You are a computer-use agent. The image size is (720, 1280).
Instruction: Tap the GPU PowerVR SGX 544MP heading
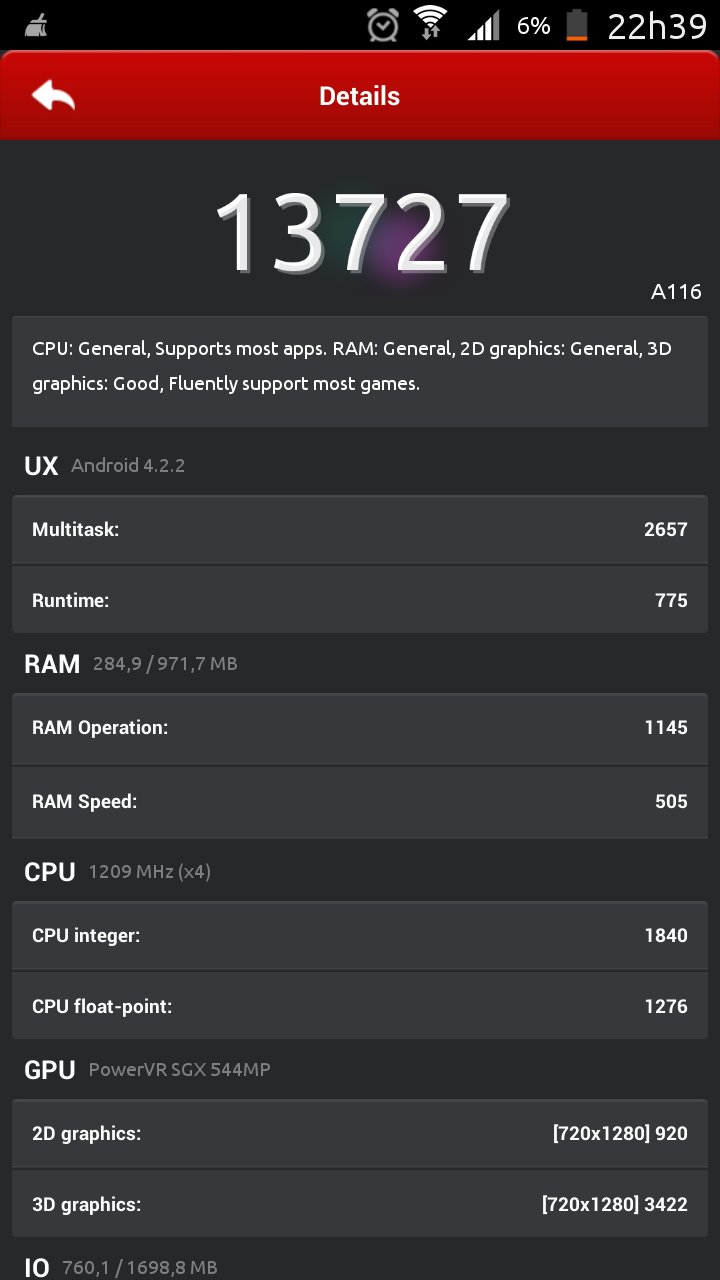click(147, 1070)
